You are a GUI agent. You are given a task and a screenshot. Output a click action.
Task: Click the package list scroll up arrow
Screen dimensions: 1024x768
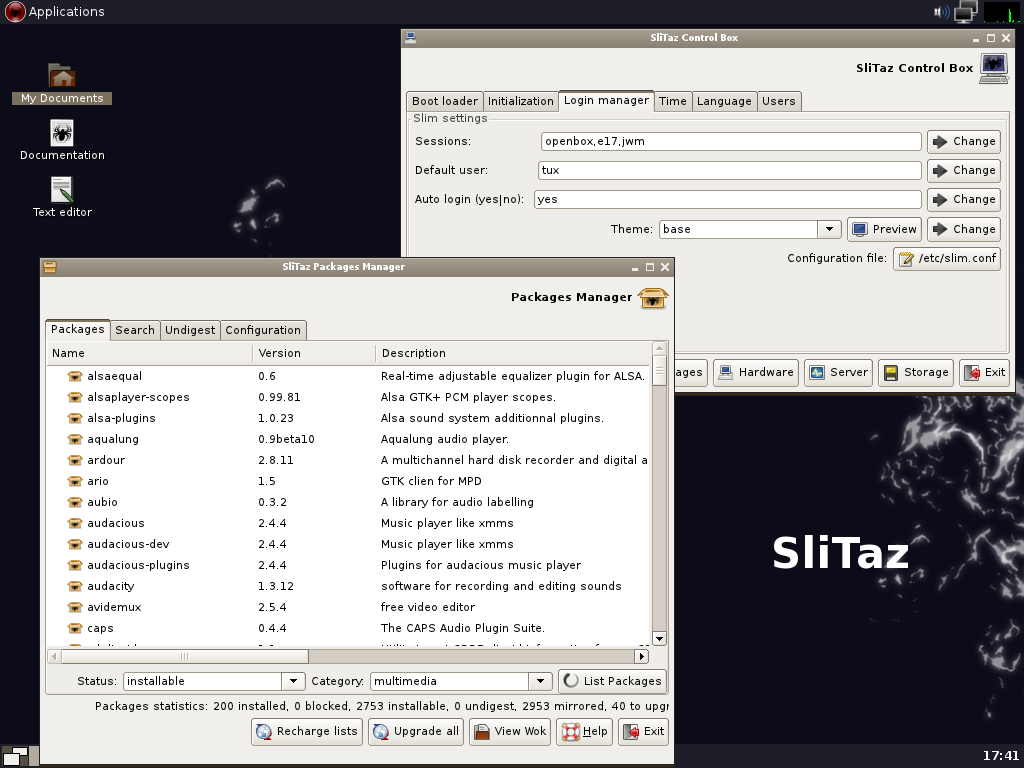[x=659, y=347]
